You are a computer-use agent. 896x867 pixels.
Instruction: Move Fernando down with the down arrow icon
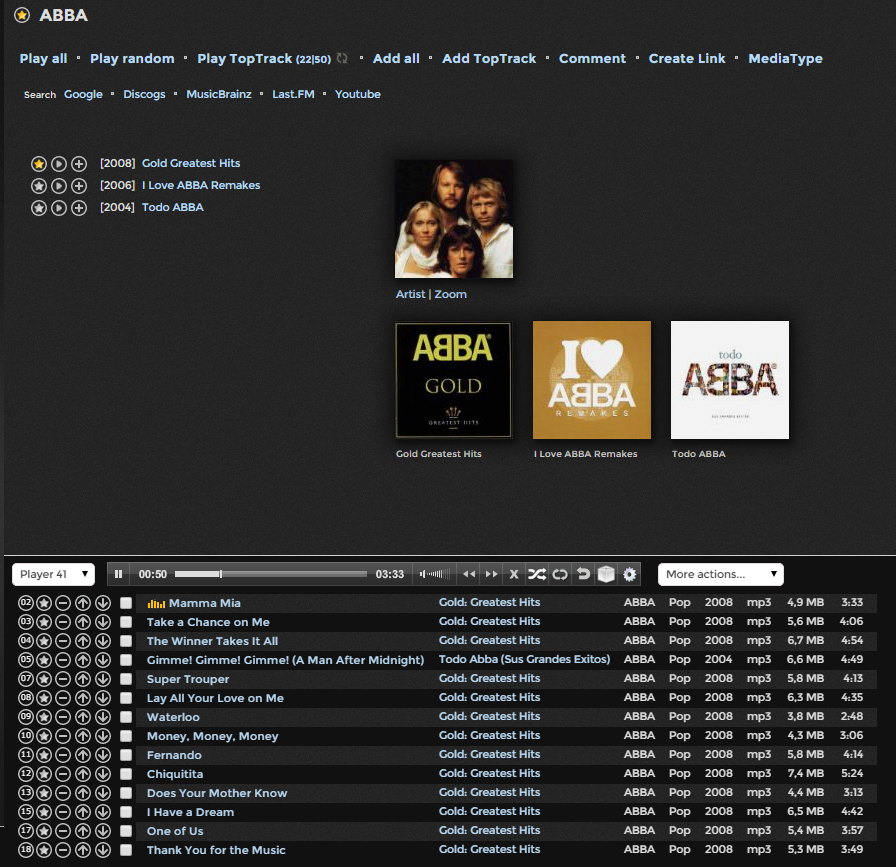(103, 755)
